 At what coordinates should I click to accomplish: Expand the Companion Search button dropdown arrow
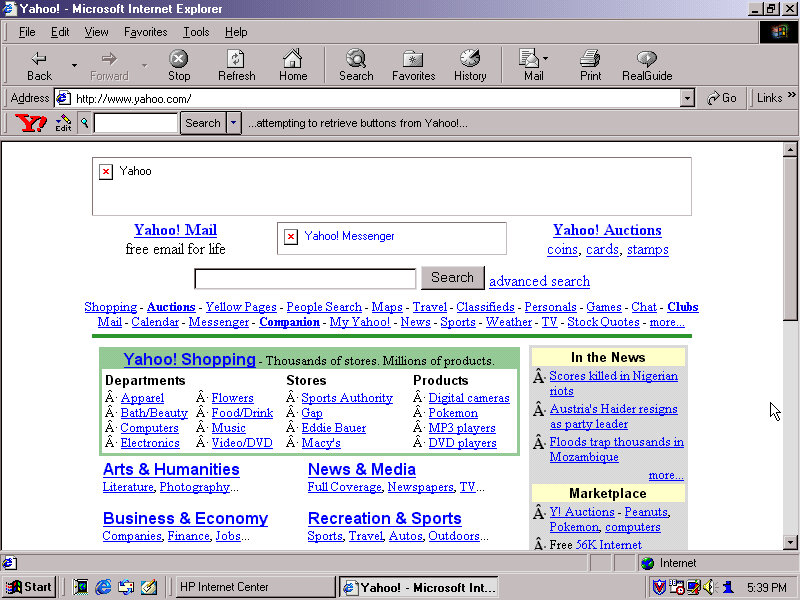point(234,123)
